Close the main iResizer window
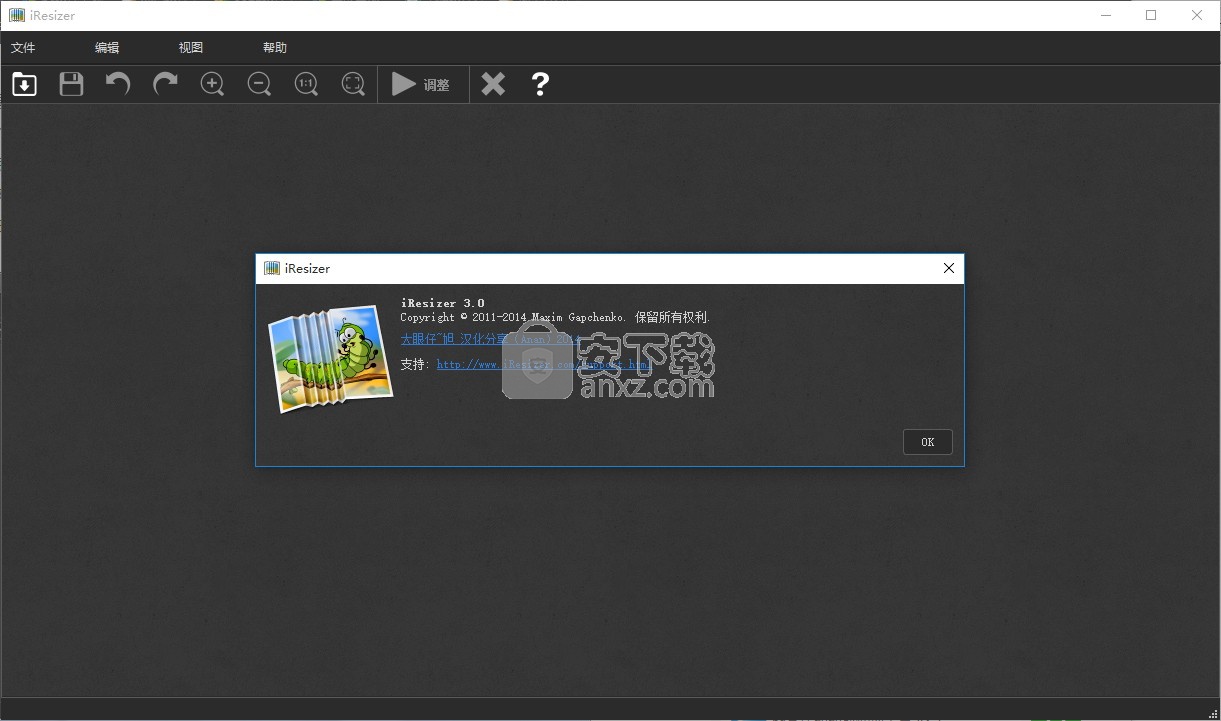Screen dimensions: 1221x721 pyautogui.click(x=1197, y=15)
